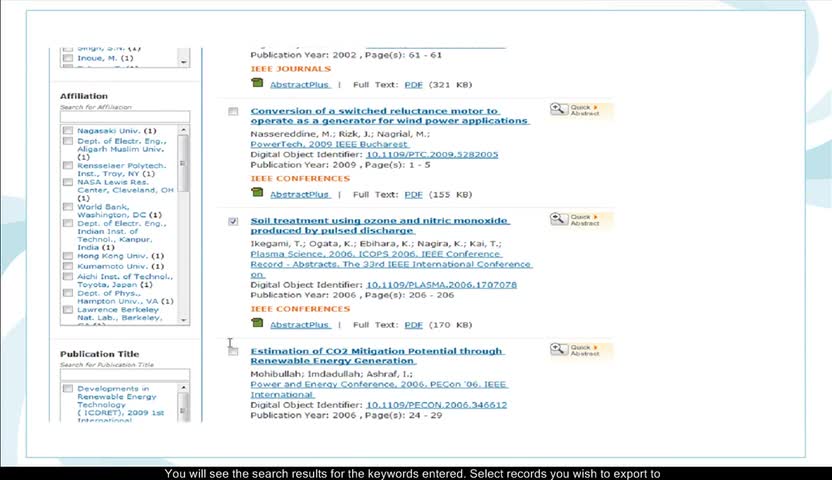Uncheck the soil treatment using ozone record
832x480 pixels.
coord(233,221)
